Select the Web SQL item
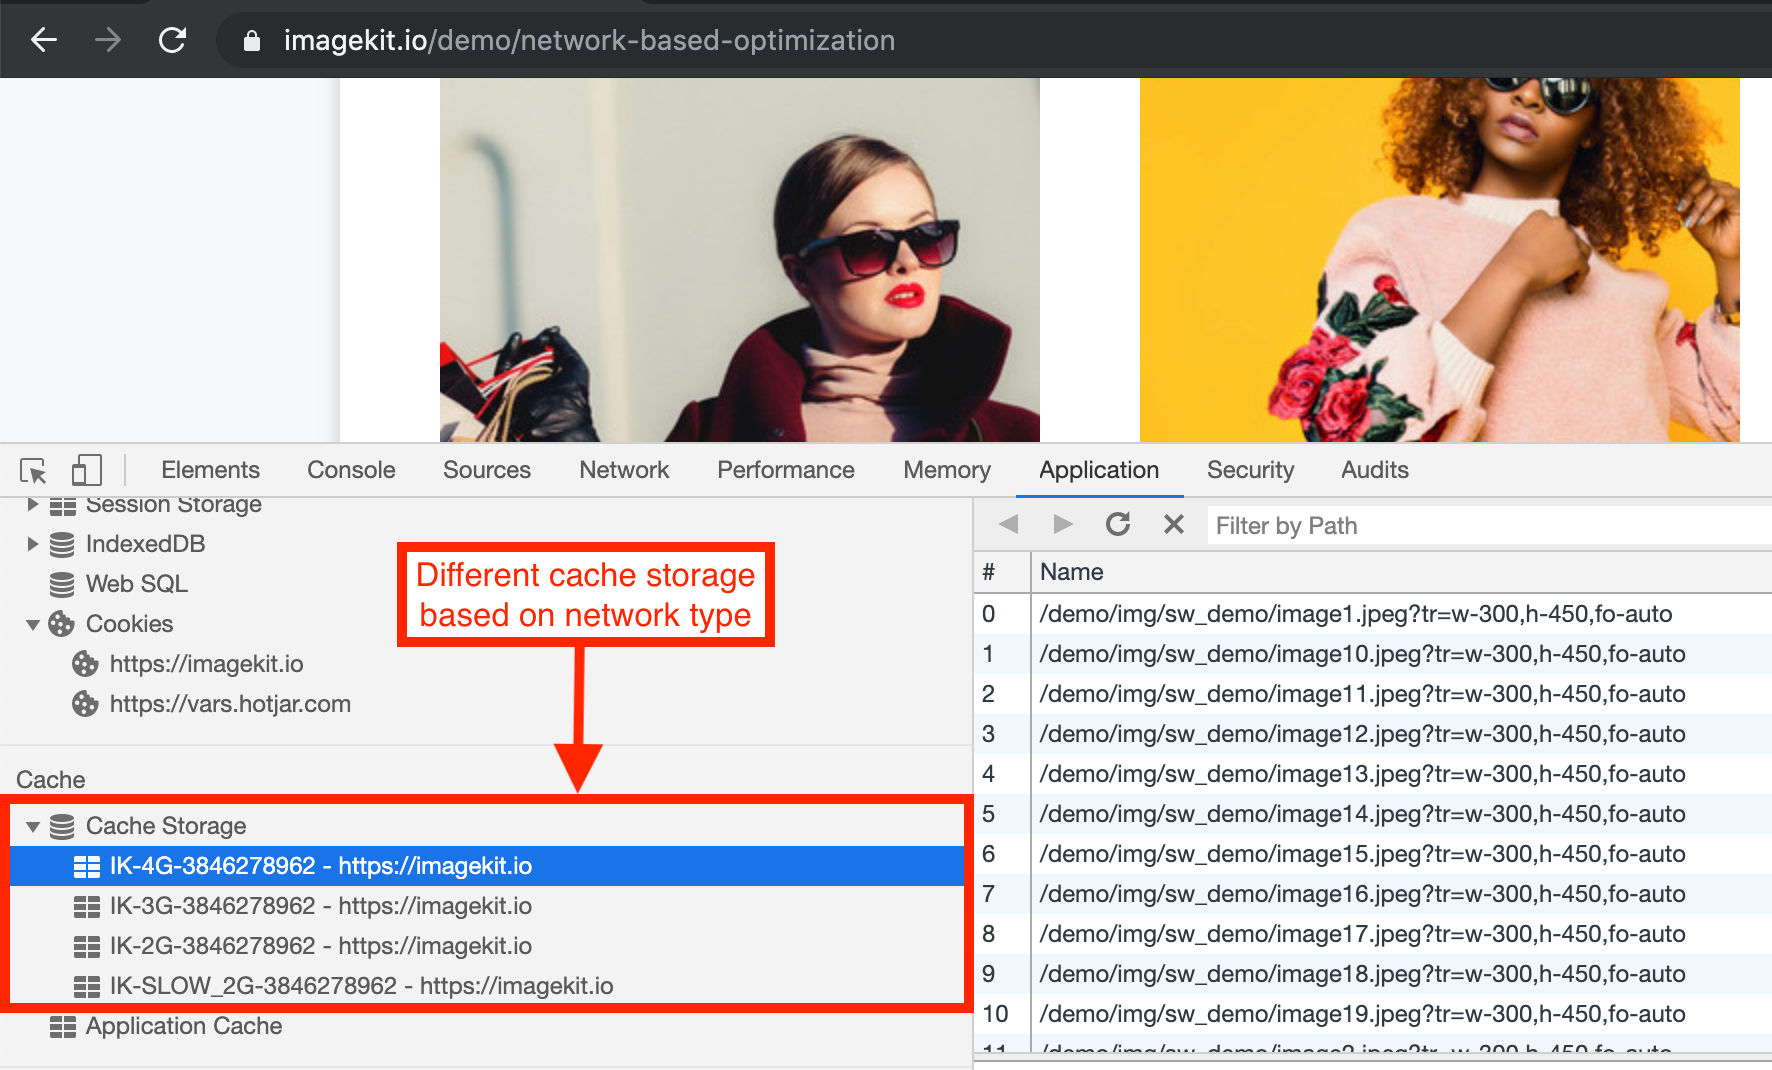The height and width of the screenshot is (1070, 1772). click(x=137, y=584)
